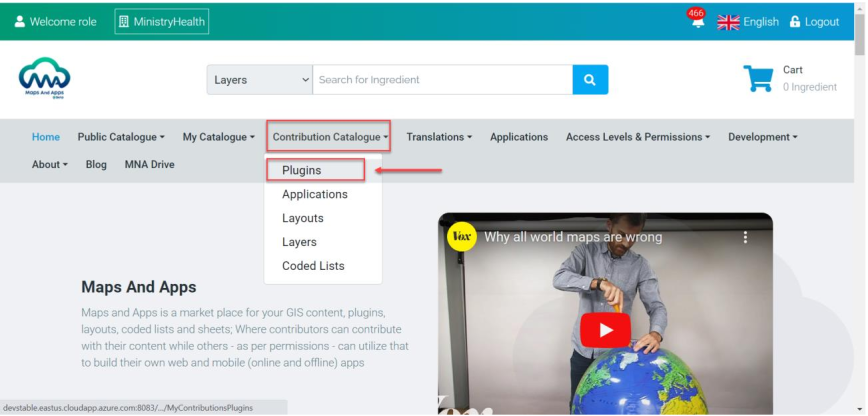This screenshot has height=416, width=868.
Task: Choose Layouts from the dropdown
Action: (x=303, y=218)
